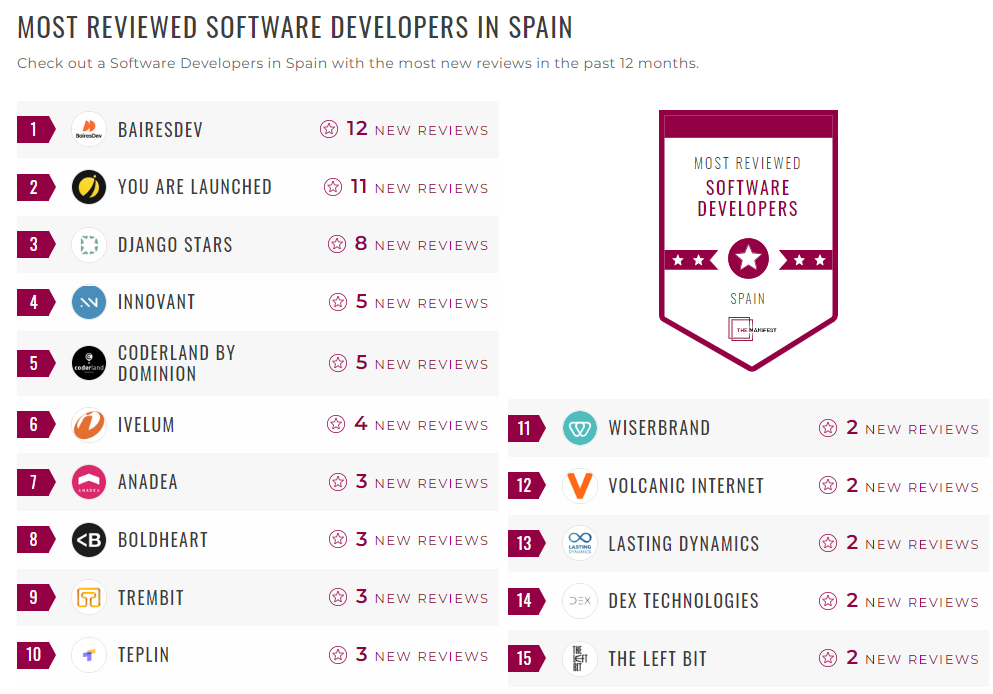Click new reviews text in Dex Technologies row
993x694 pixels.
click(x=913, y=600)
